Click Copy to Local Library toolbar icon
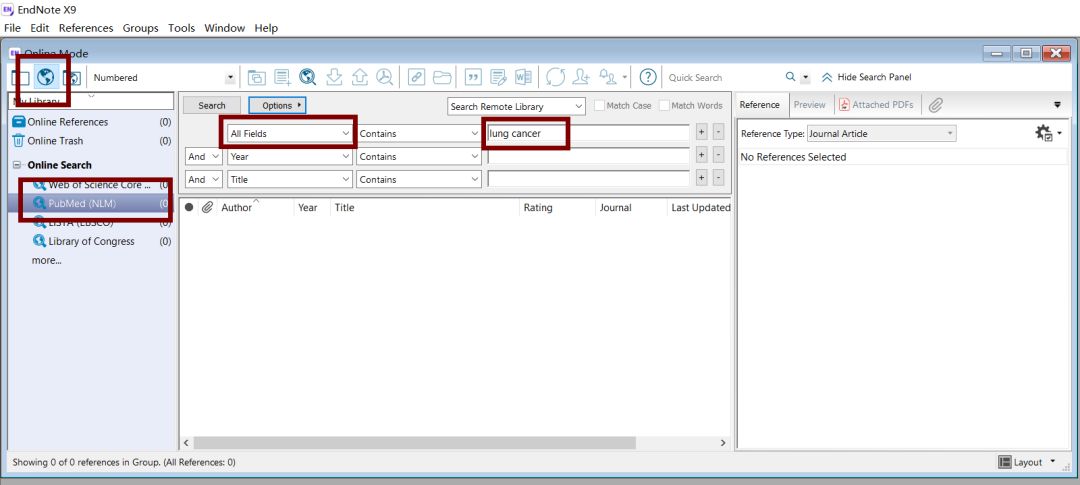 pos(256,77)
